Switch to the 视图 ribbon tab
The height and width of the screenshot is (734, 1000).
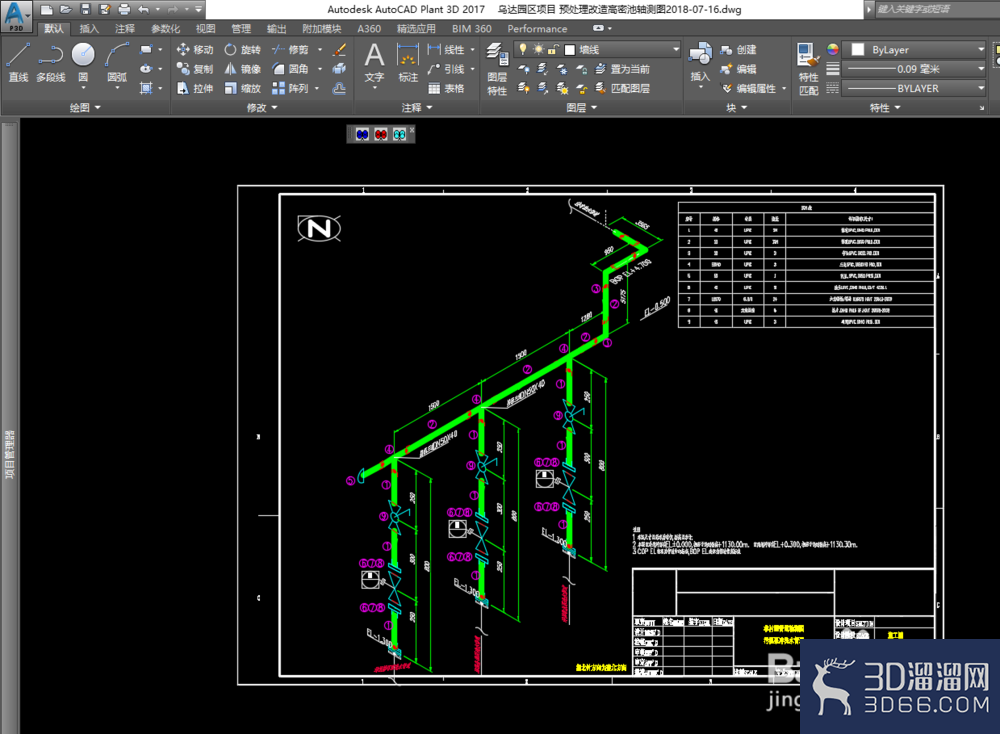click(x=205, y=29)
